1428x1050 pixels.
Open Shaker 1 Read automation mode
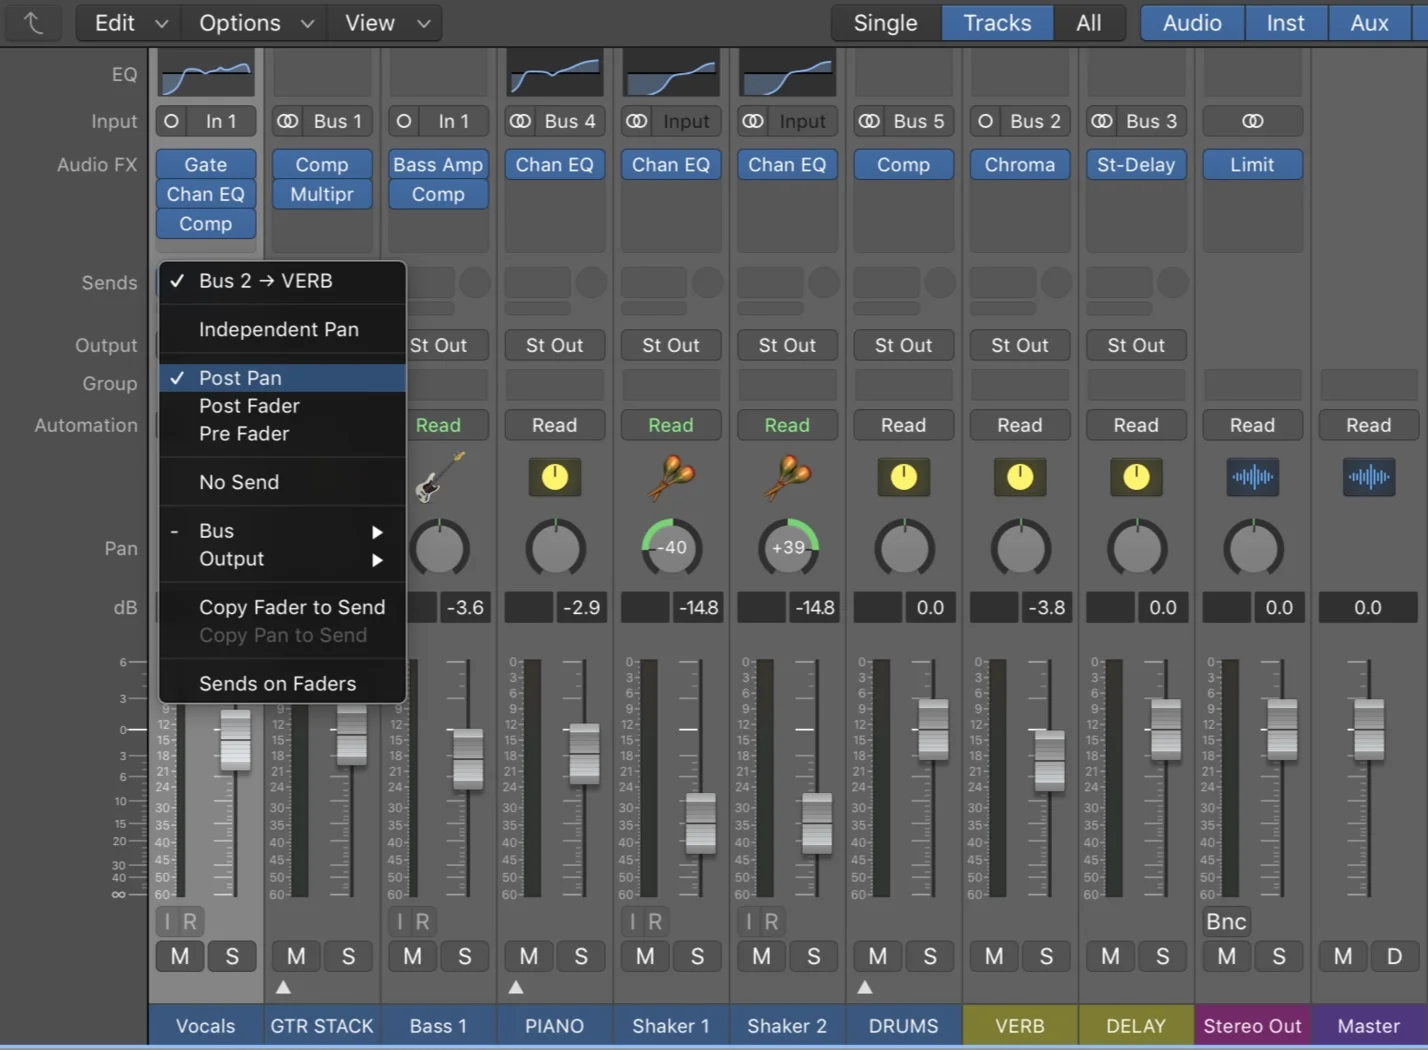coord(671,425)
